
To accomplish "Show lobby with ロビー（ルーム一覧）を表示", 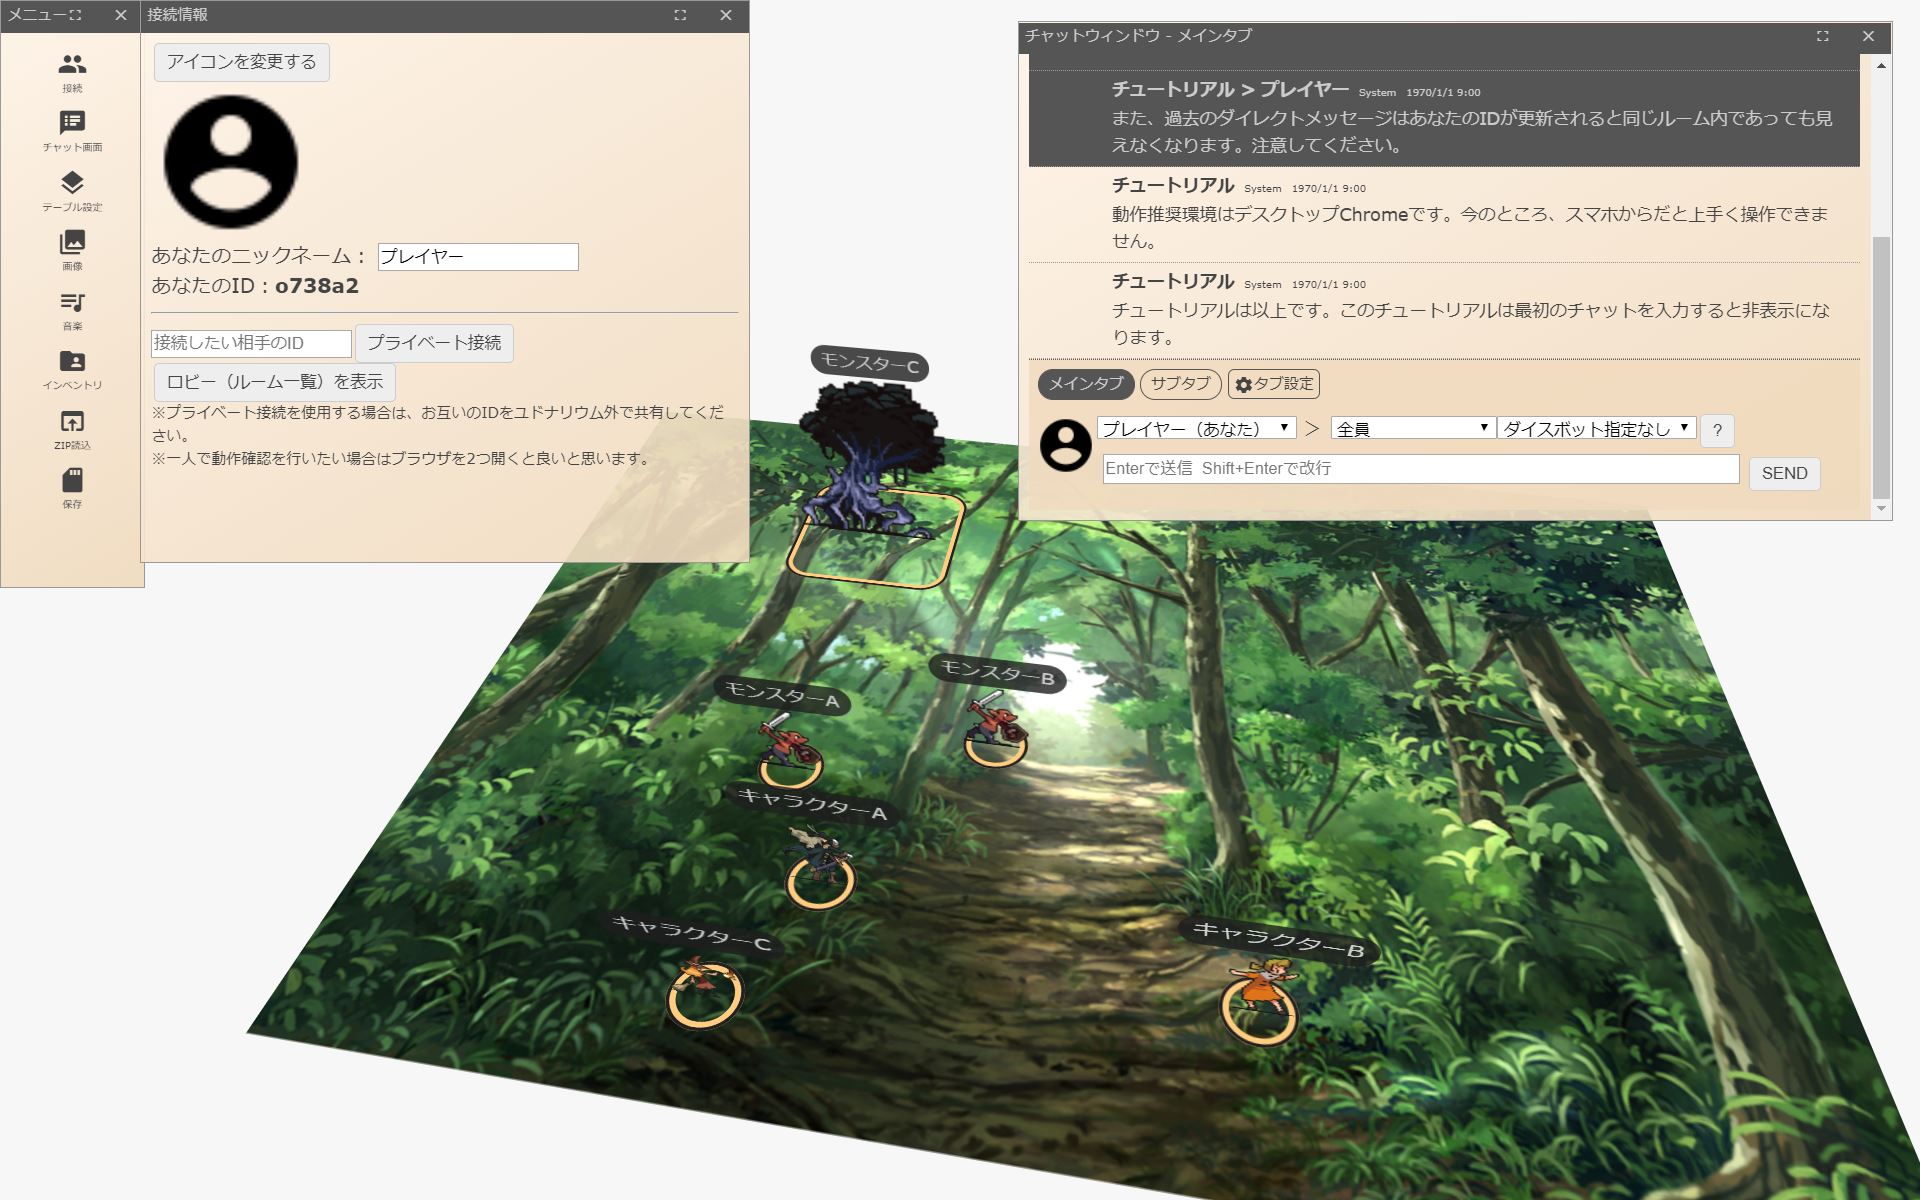I will tap(275, 382).
